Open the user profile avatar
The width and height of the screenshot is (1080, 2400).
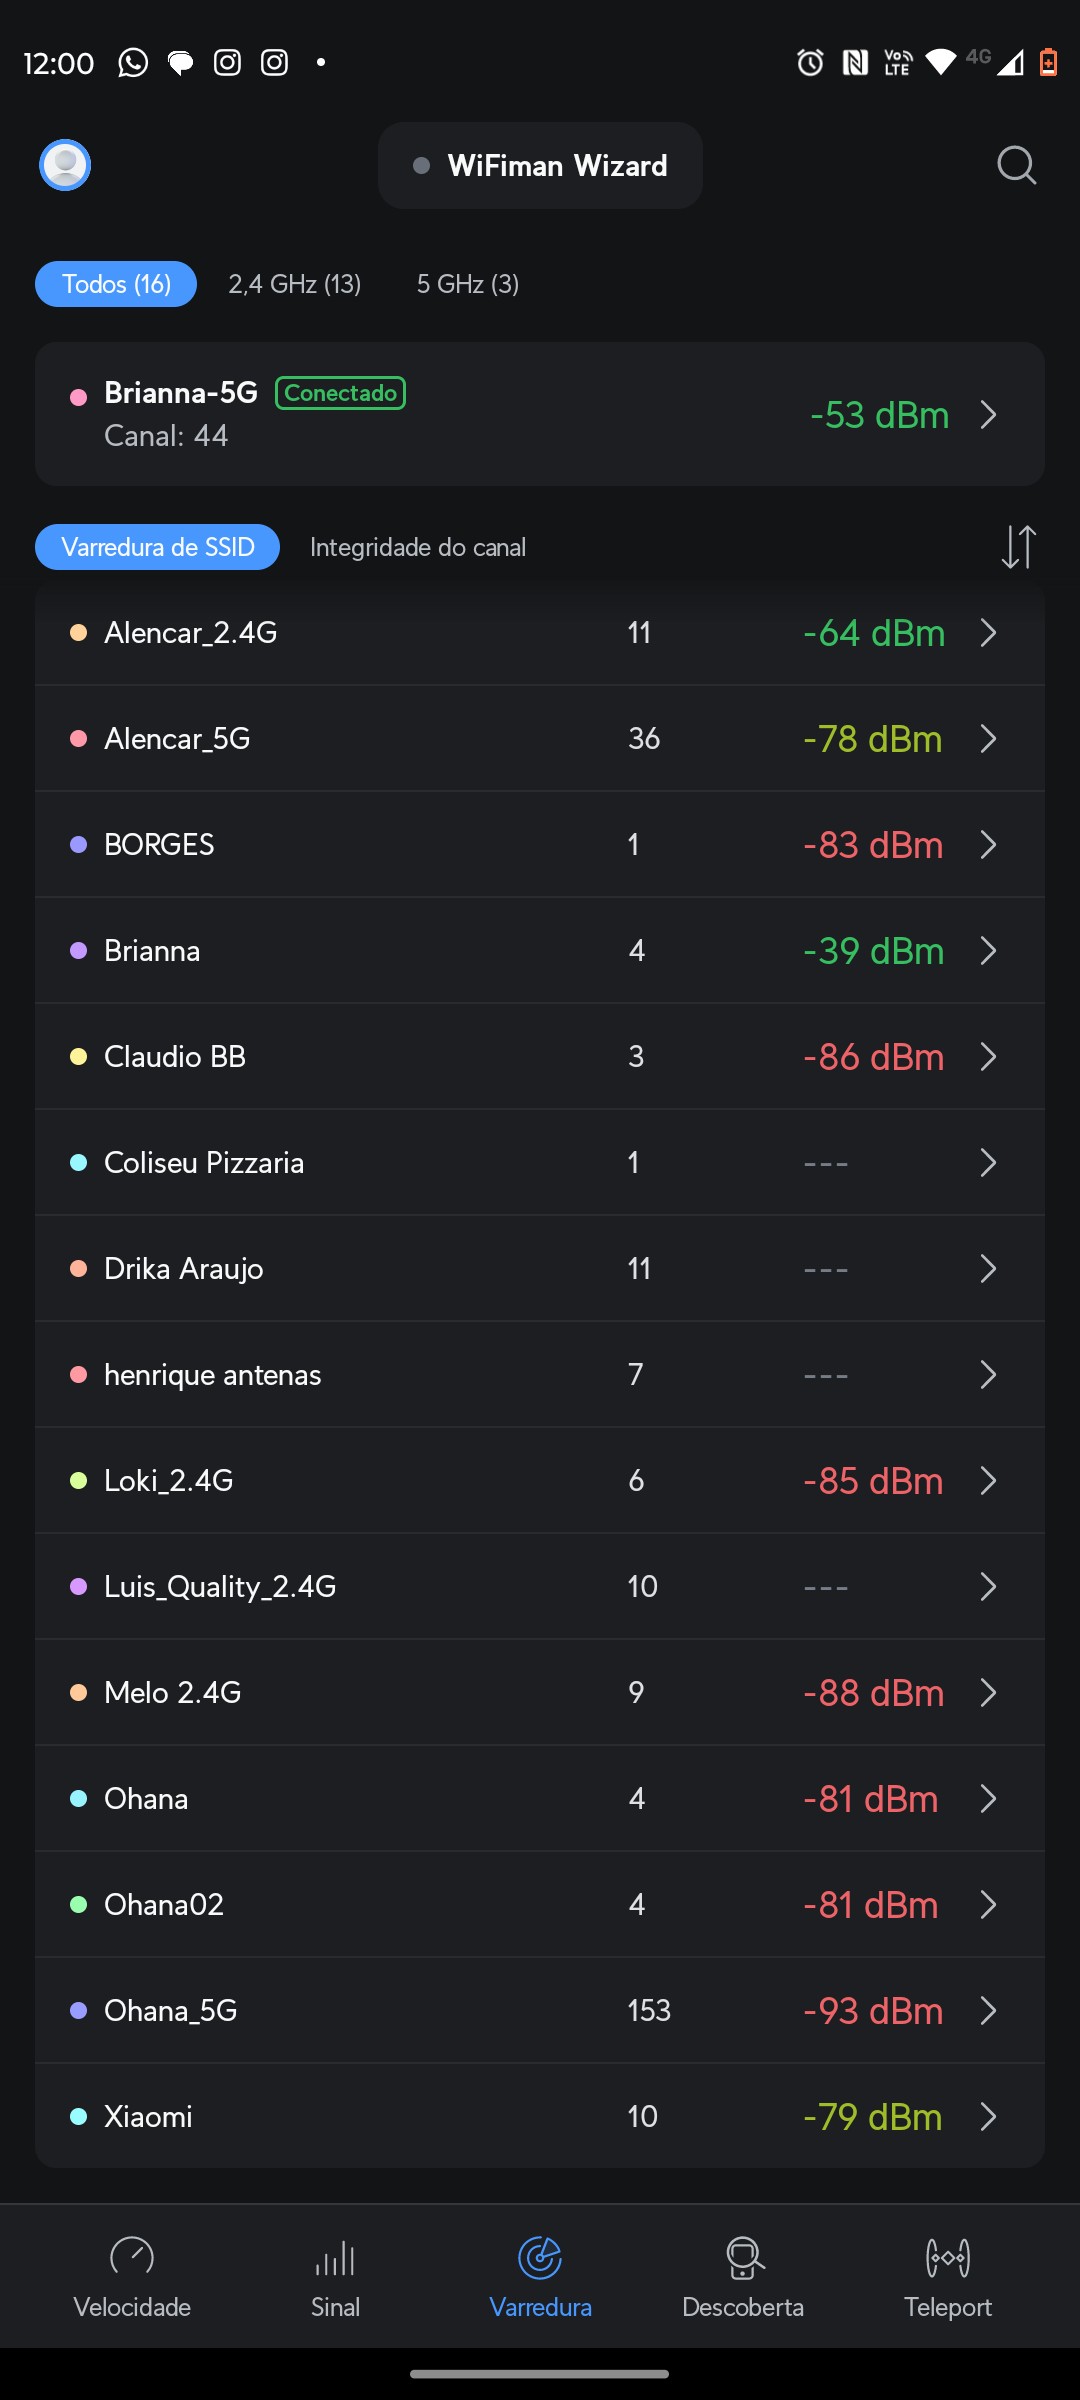65,165
